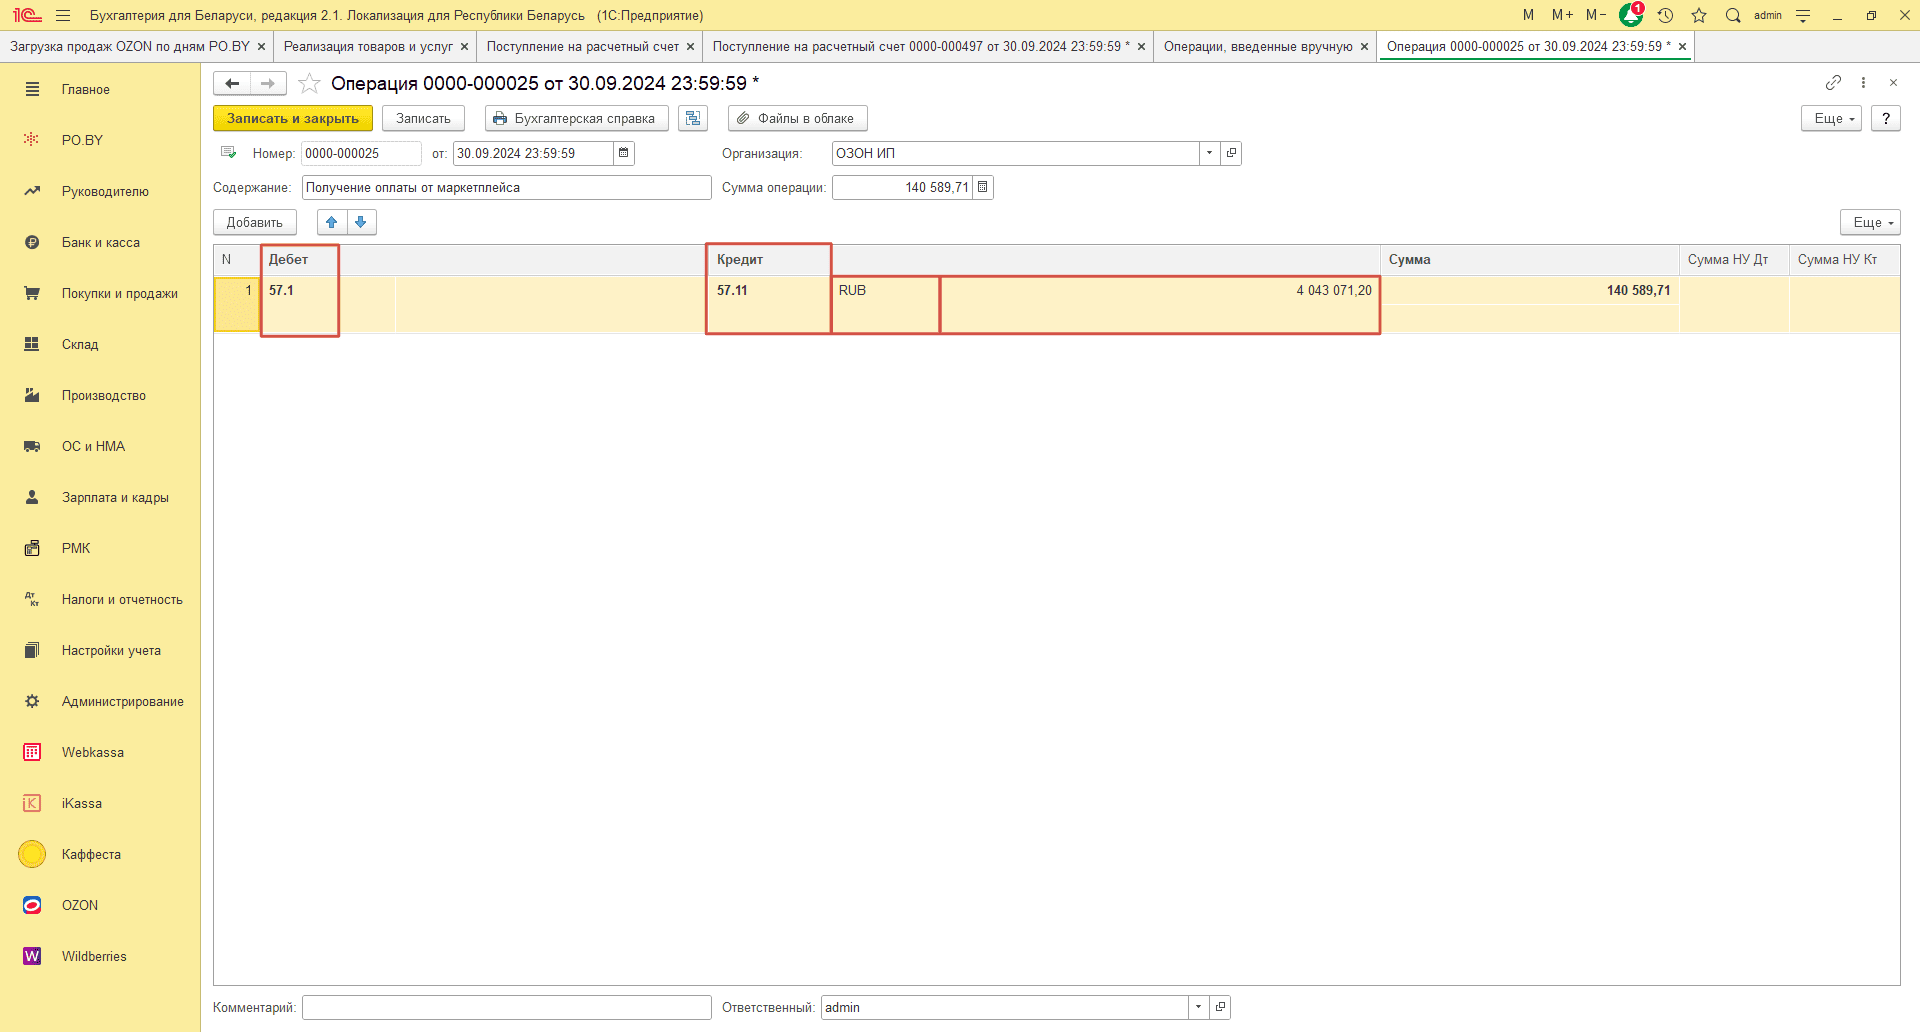The height and width of the screenshot is (1032, 1920).
Task: Click the Номер input field
Action: (361, 153)
